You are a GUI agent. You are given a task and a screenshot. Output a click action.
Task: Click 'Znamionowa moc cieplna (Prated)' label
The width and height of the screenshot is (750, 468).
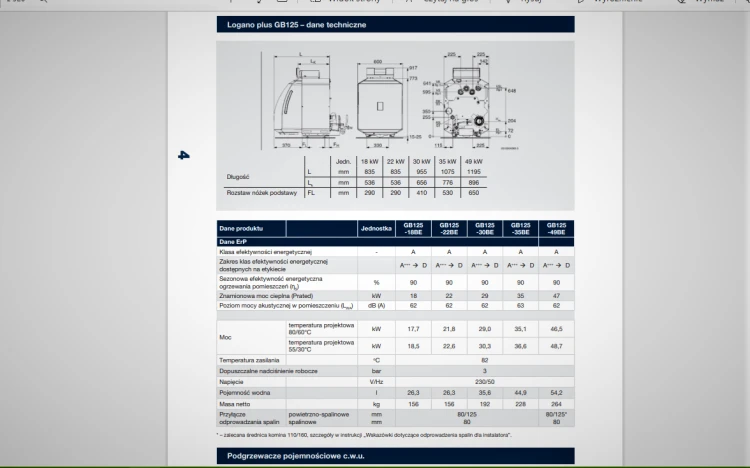tap(266, 296)
